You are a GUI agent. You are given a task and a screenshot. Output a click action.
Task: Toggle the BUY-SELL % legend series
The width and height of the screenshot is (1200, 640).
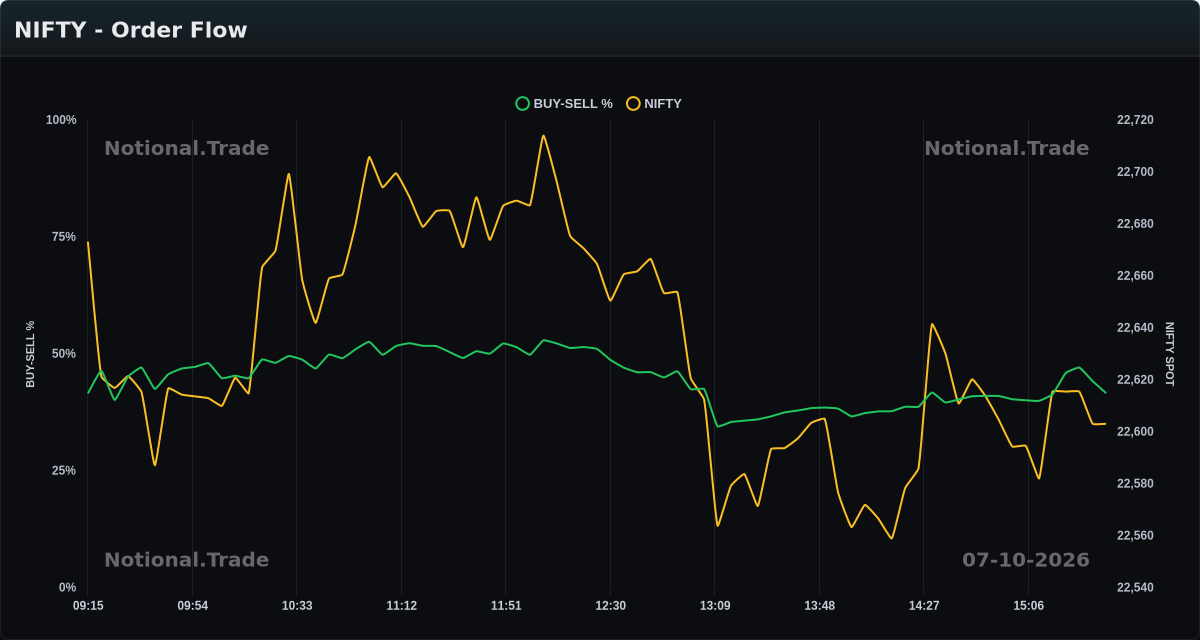[x=564, y=103]
